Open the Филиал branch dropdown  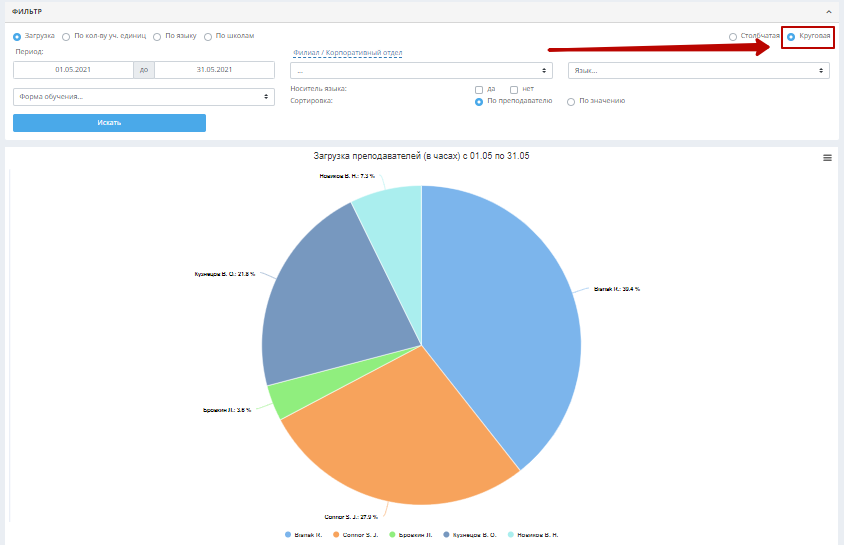[421, 70]
